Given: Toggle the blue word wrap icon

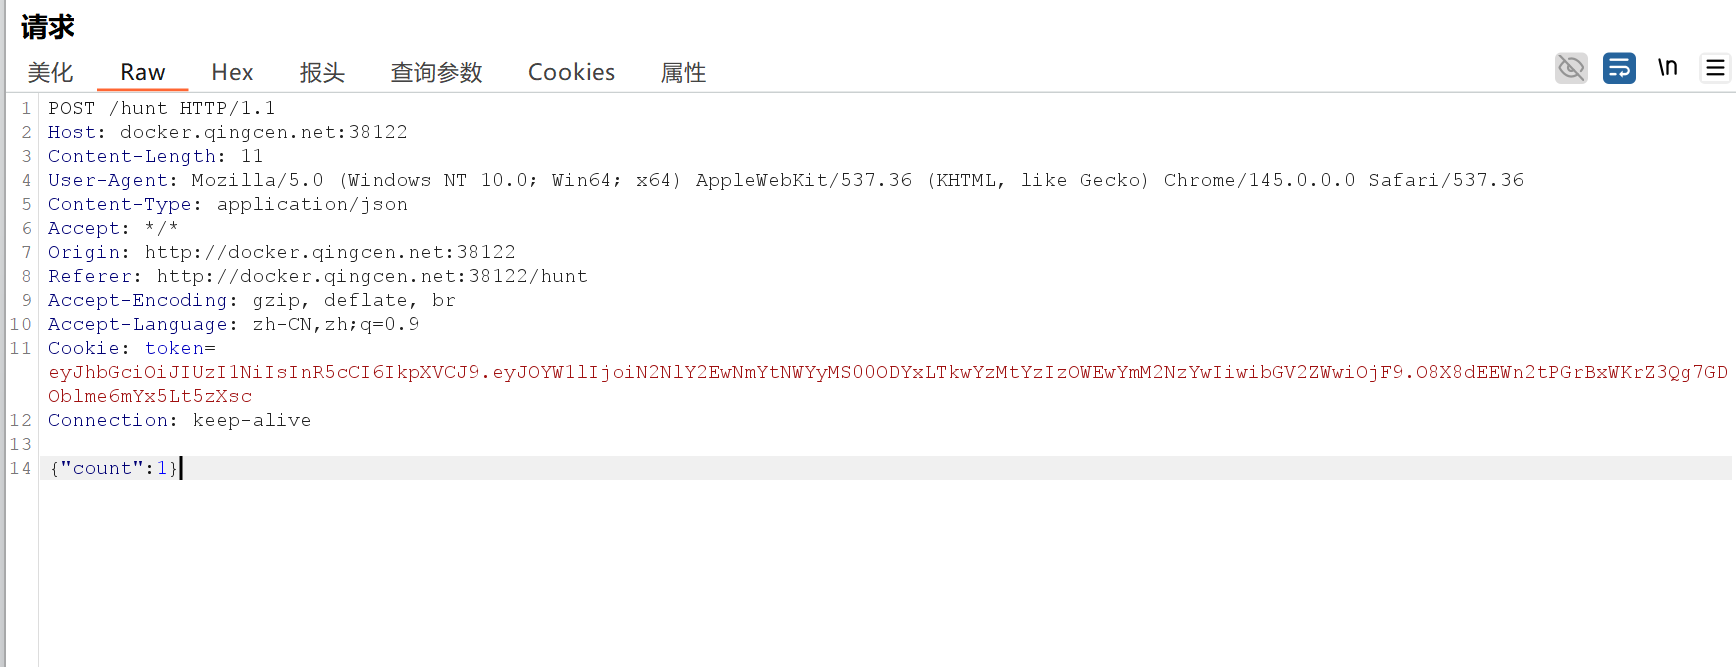Looking at the screenshot, I should pos(1619,68).
